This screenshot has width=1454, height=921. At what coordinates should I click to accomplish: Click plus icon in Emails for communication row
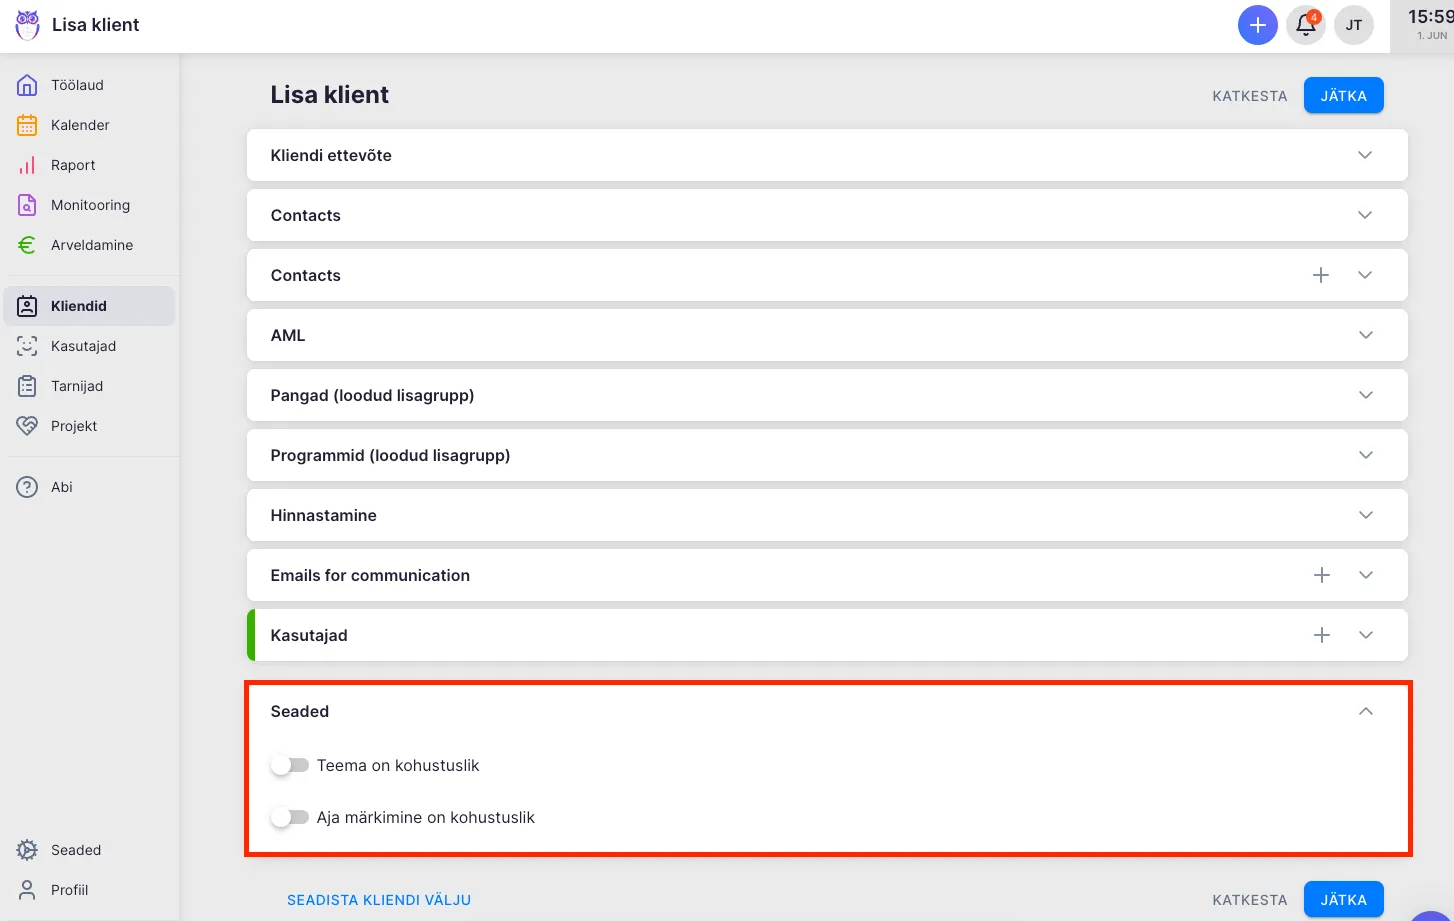(x=1321, y=575)
